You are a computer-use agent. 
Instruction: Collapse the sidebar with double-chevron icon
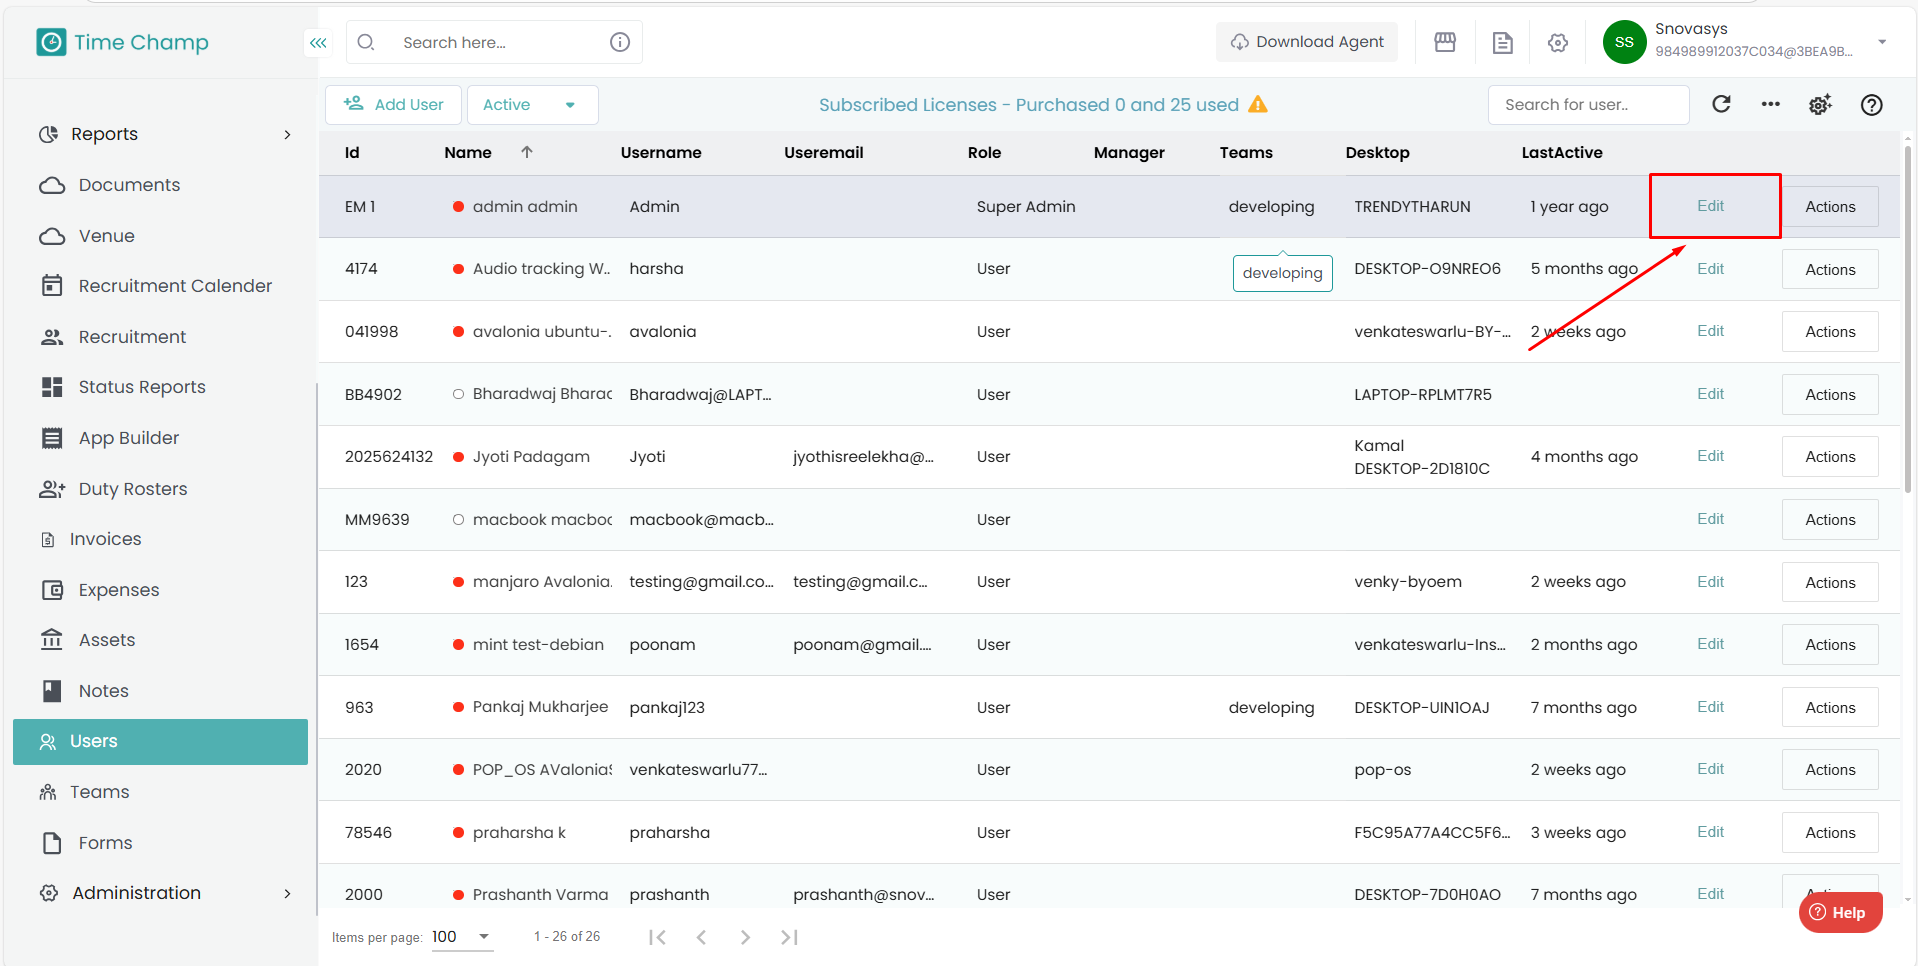tap(318, 43)
